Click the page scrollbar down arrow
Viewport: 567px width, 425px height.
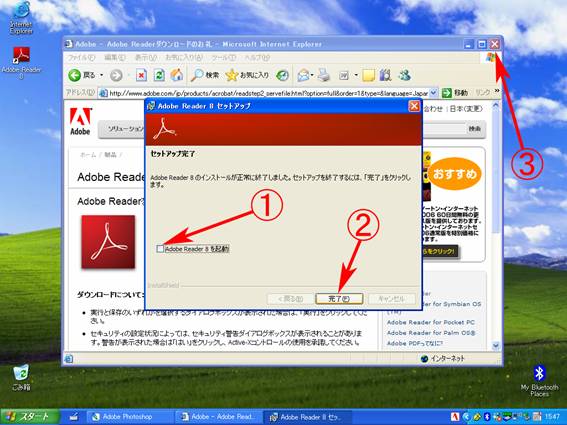(495, 346)
